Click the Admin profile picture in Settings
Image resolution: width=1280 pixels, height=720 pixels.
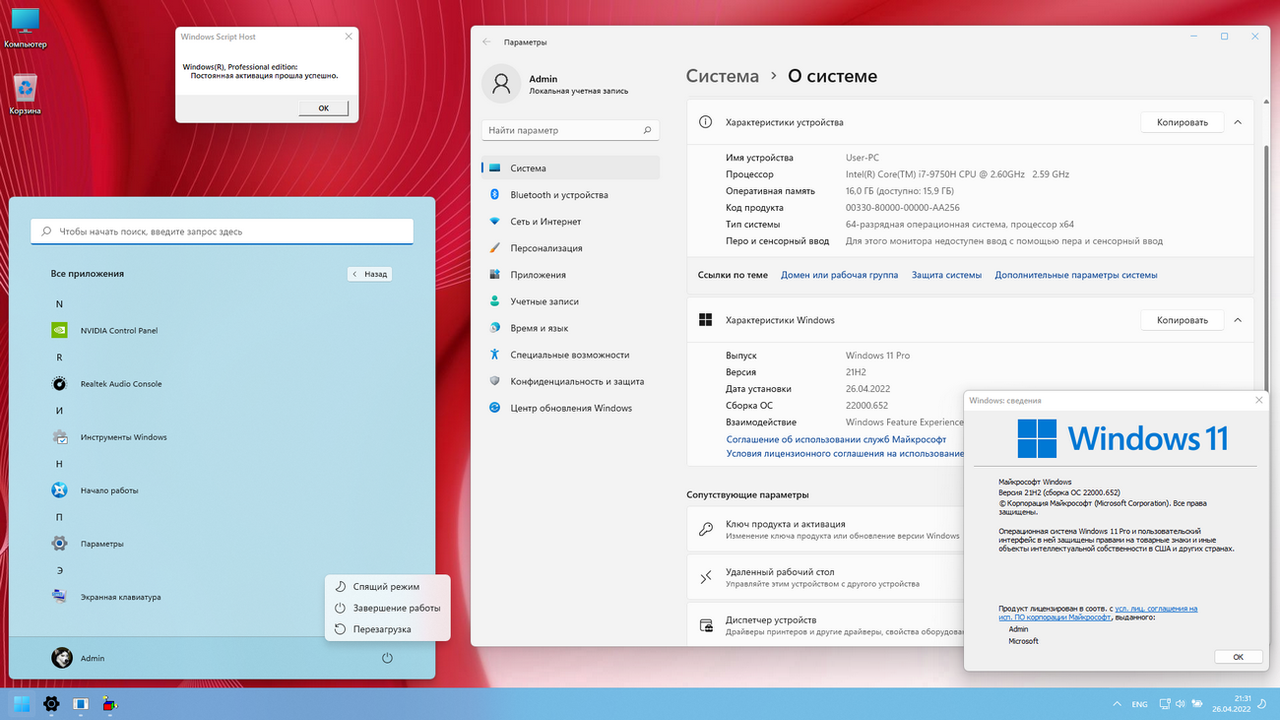tap(500, 84)
